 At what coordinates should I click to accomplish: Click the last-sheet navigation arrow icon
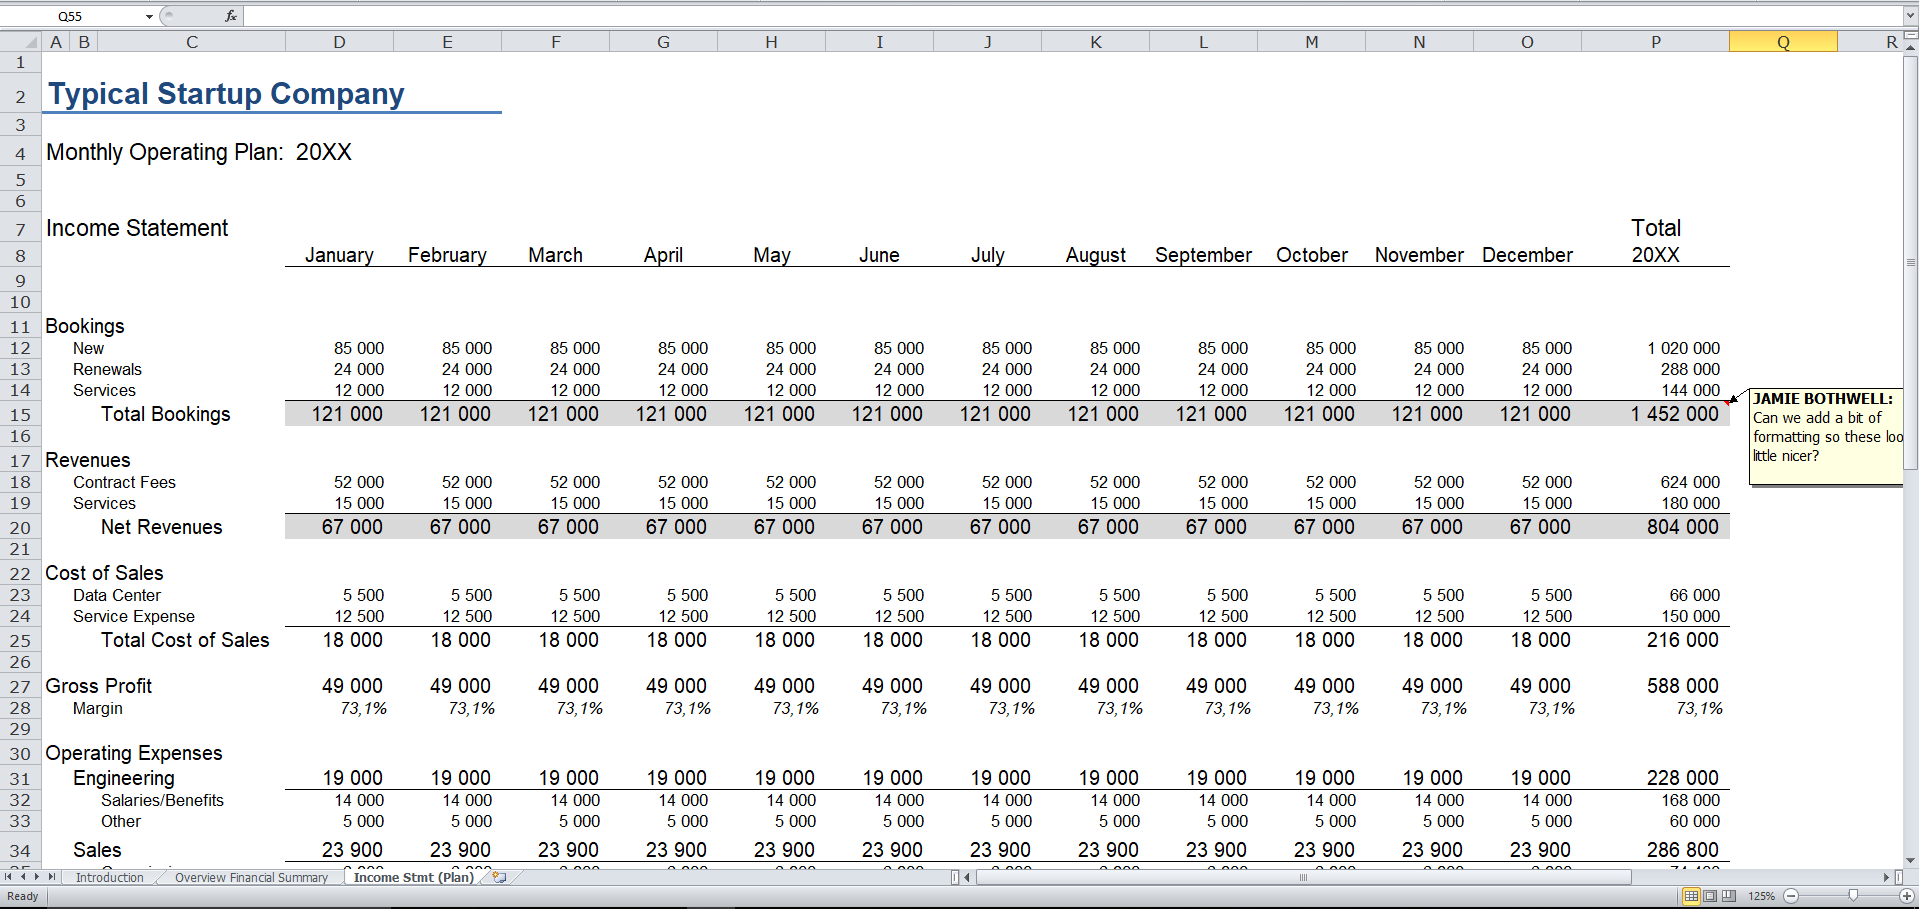tap(52, 877)
